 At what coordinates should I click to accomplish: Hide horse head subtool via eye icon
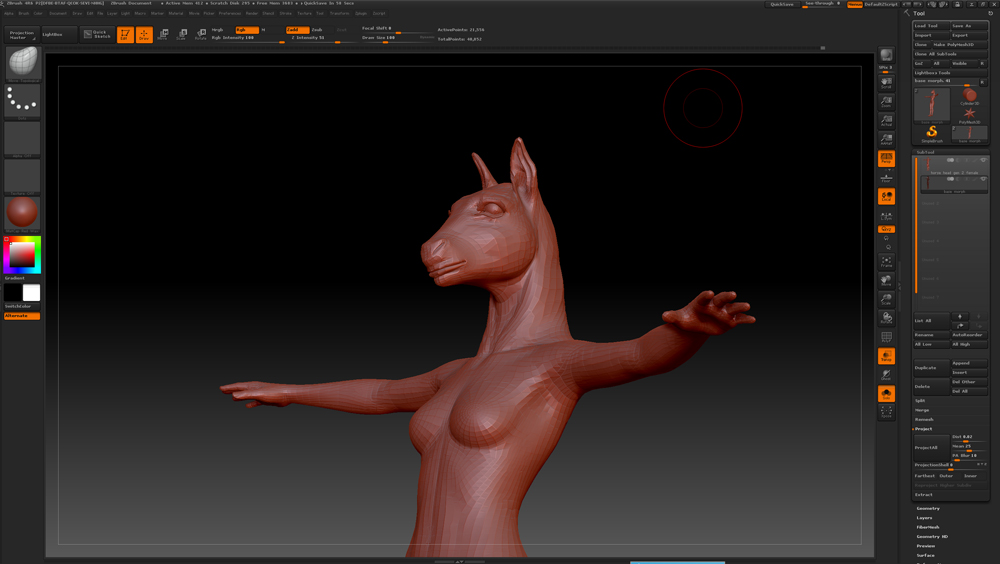[x=983, y=160]
